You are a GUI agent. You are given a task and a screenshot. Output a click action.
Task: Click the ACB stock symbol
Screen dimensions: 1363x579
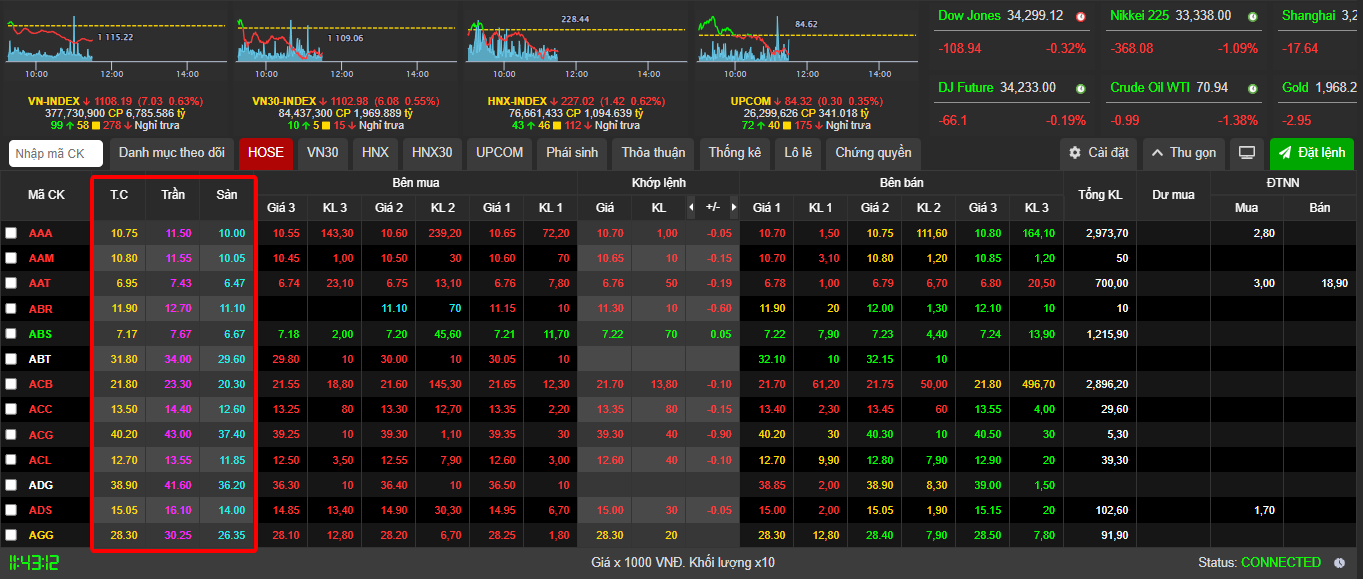click(x=41, y=384)
